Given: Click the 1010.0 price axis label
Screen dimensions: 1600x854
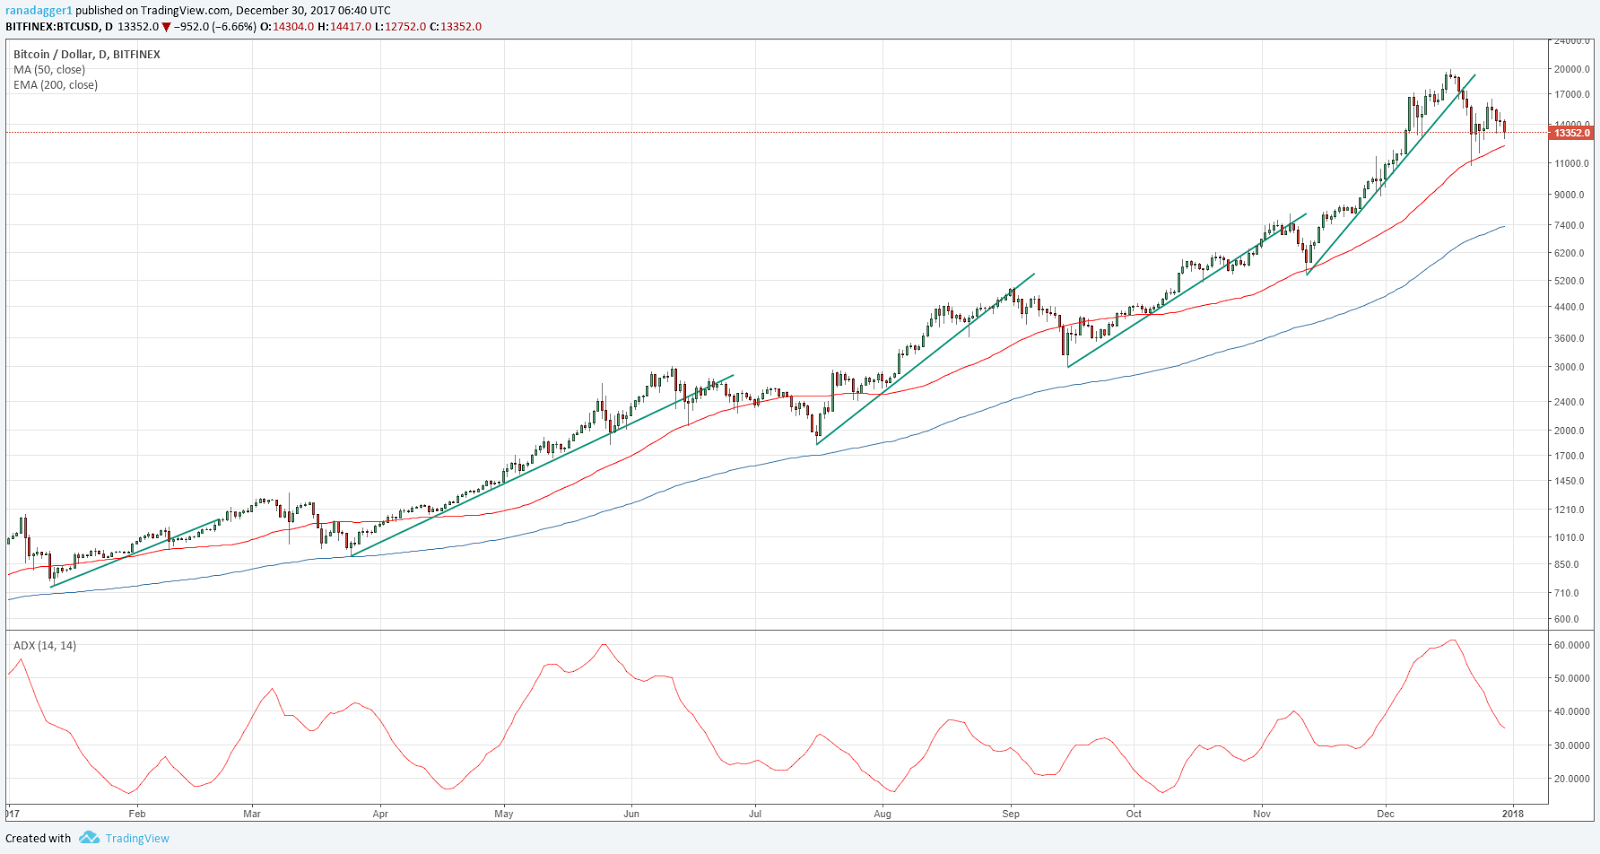Looking at the screenshot, I should (x=1571, y=538).
